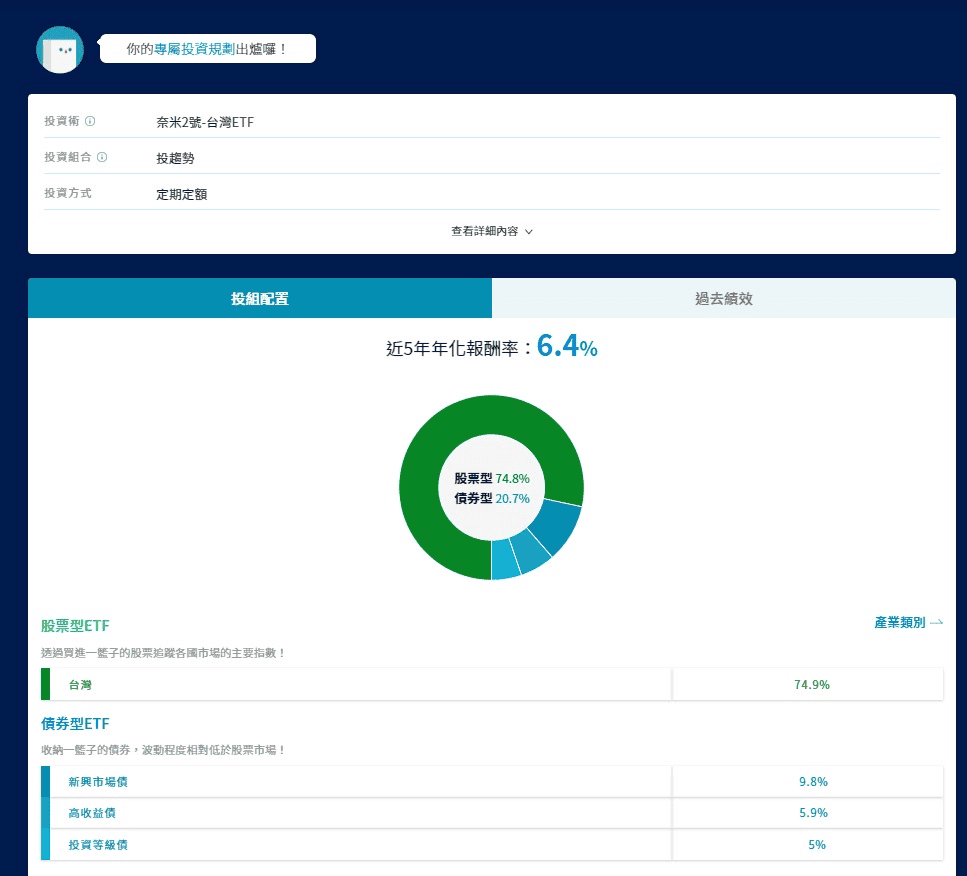967x876 pixels.
Task: Click the light blue 投資等級債 donut segment
Action: (505, 560)
